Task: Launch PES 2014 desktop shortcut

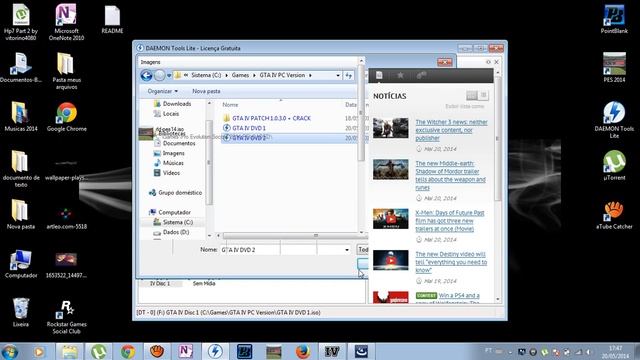Action: coord(614,67)
